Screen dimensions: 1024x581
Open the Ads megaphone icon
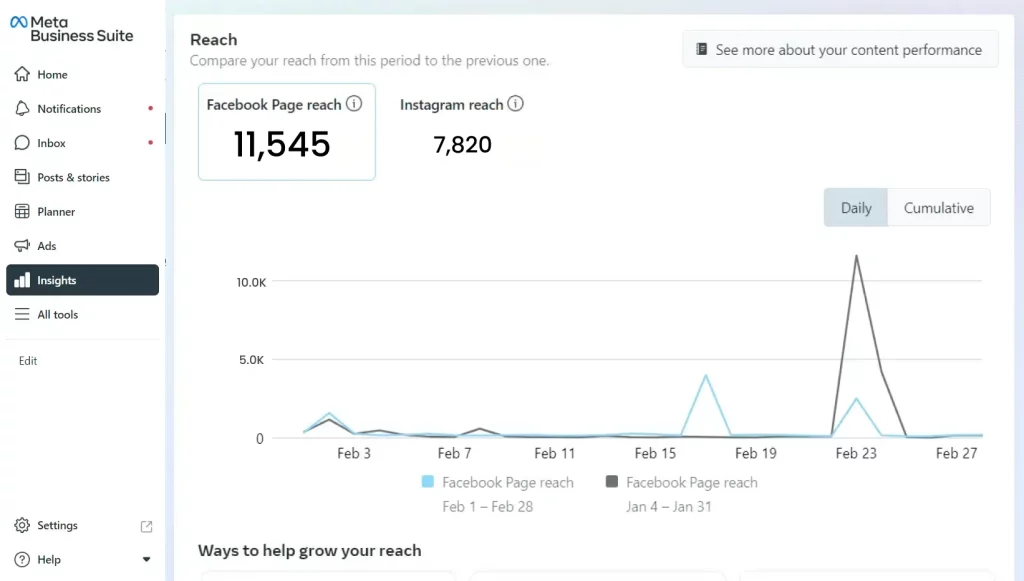click(22, 245)
